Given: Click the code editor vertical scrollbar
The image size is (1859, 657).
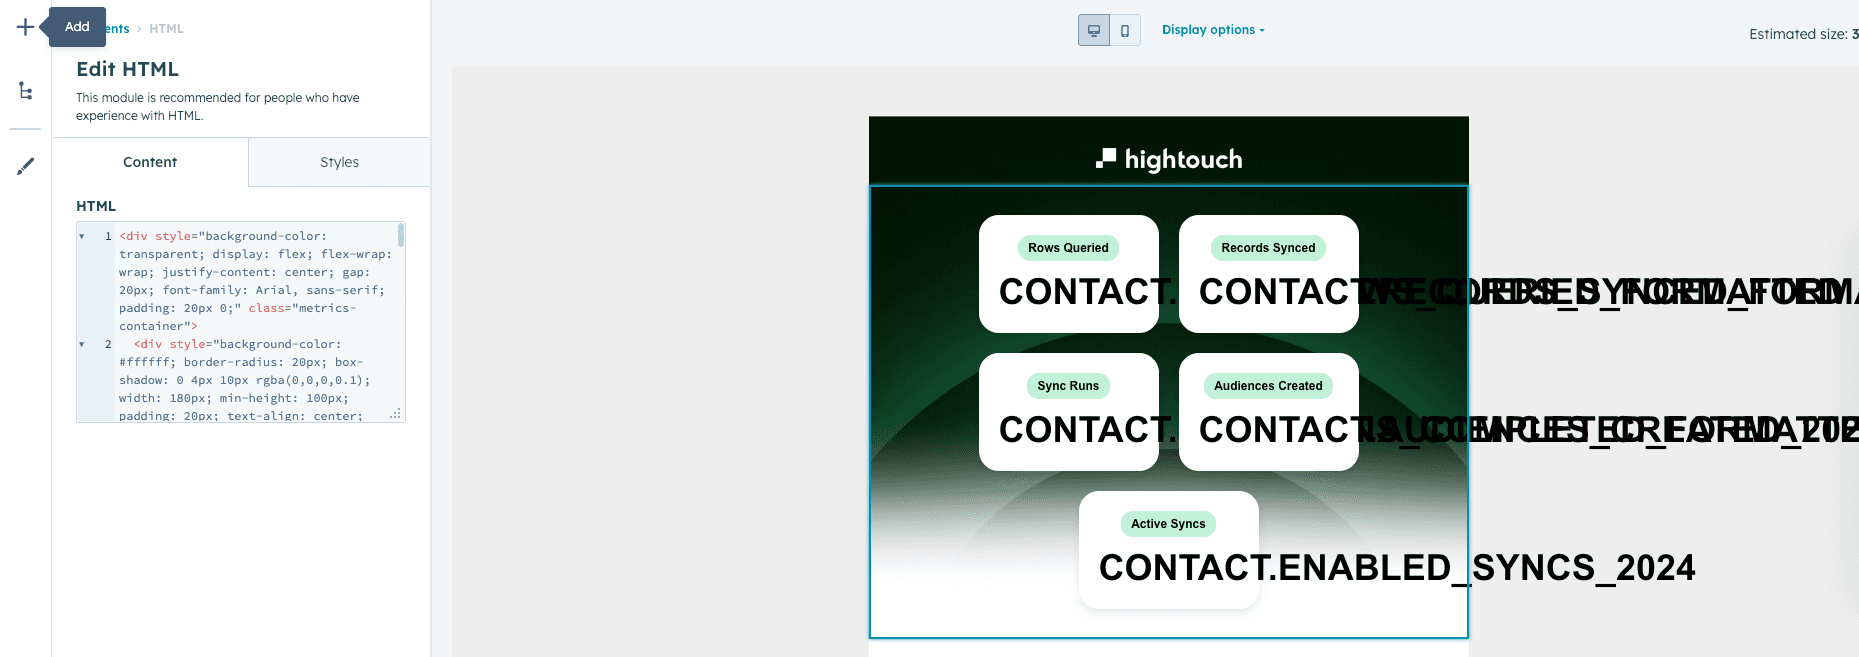Looking at the screenshot, I should 401,236.
